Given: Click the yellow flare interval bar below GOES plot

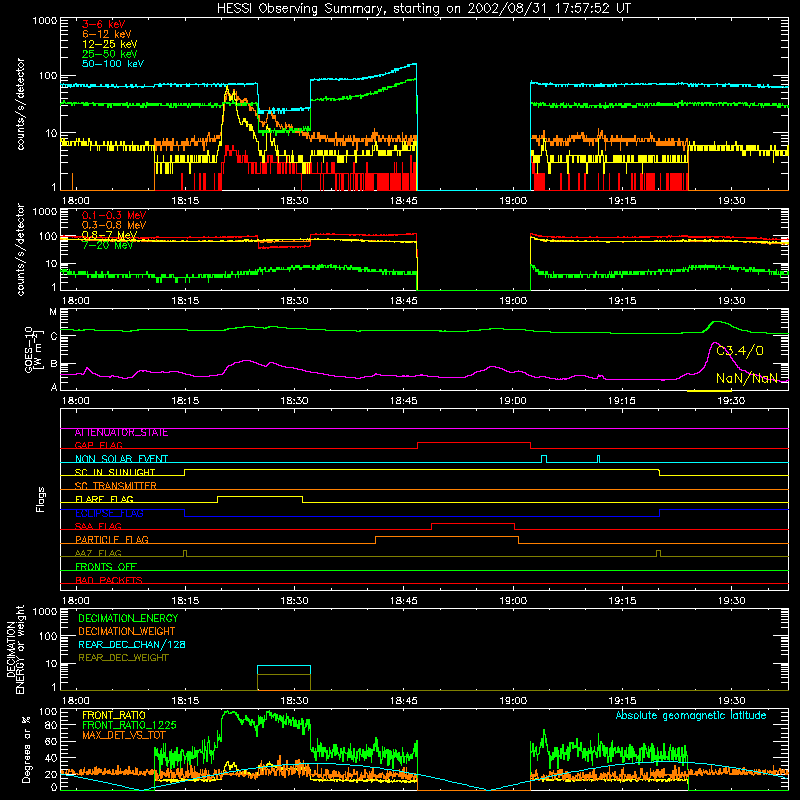Looking at the screenshot, I should pyautogui.click(x=709, y=391).
